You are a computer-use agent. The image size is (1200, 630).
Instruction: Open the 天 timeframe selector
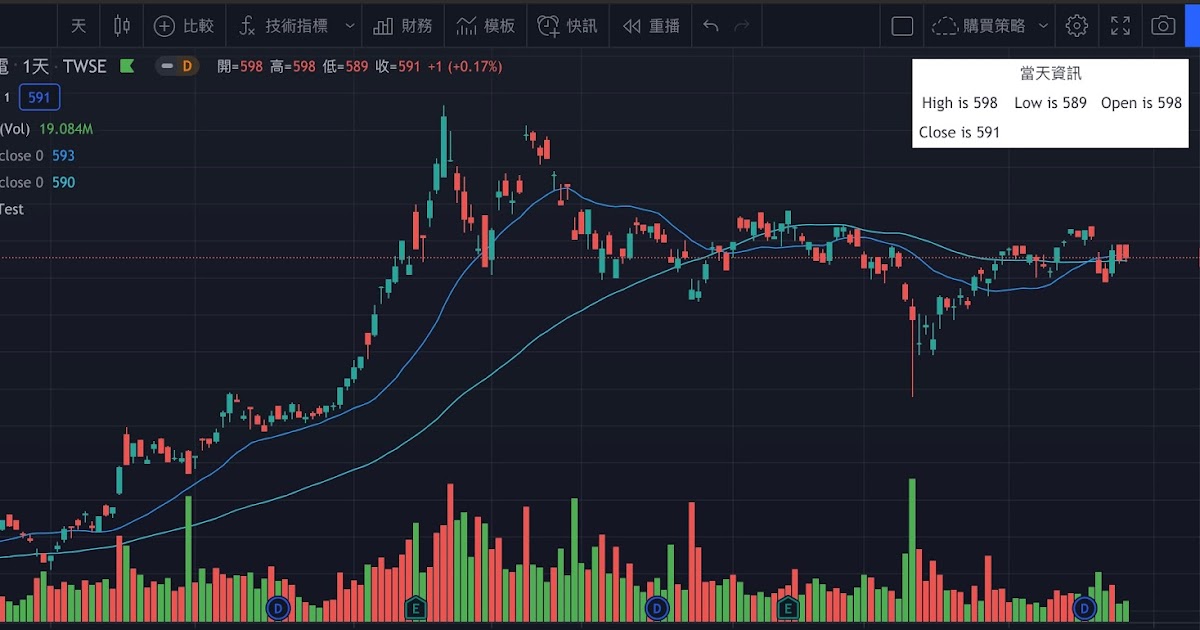click(78, 25)
